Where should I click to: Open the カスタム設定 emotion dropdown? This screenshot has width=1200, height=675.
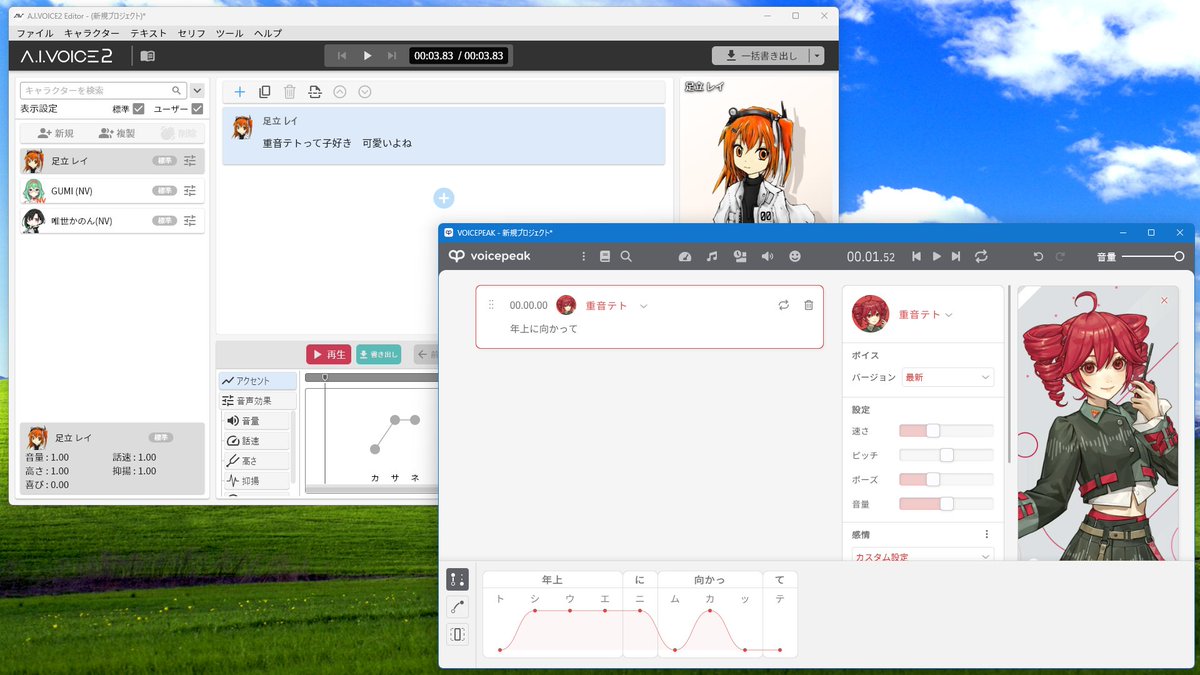[922, 556]
